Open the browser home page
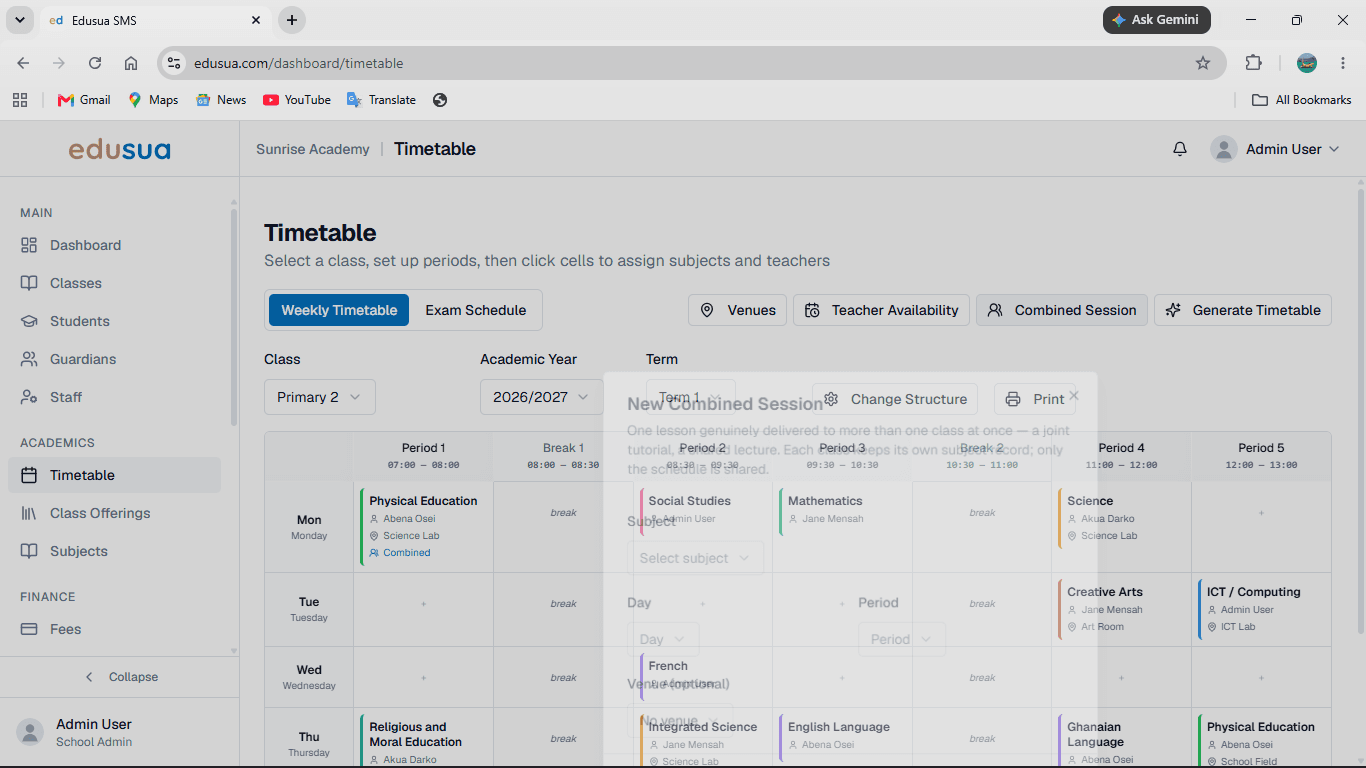This screenshot has height=768, width=1366. [x=131, y=63]
